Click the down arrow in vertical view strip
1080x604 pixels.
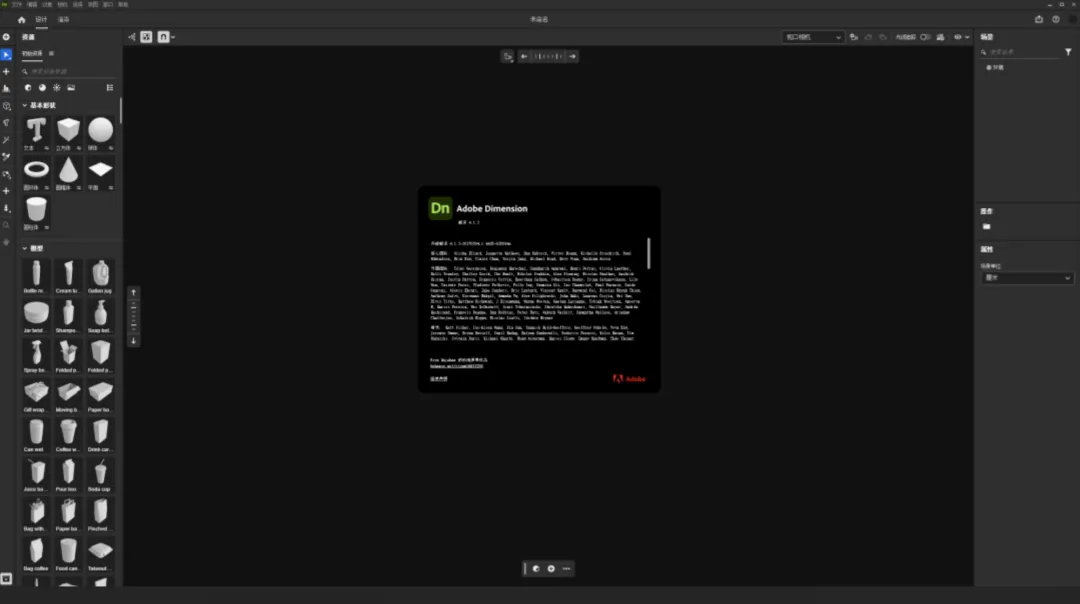pyautogui.click(x=134, y=341)
